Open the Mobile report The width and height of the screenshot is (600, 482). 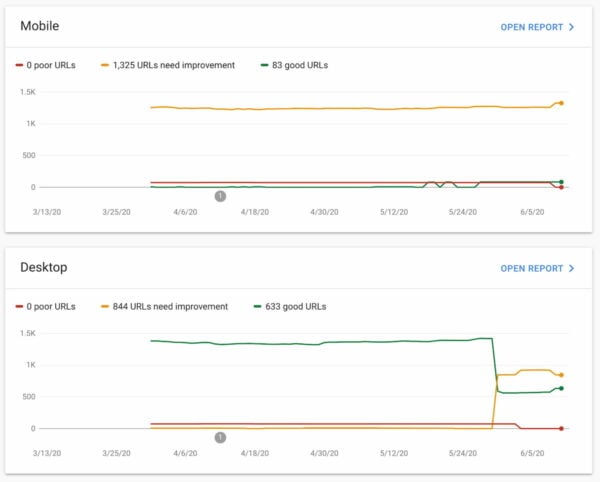tap(532, 27)
